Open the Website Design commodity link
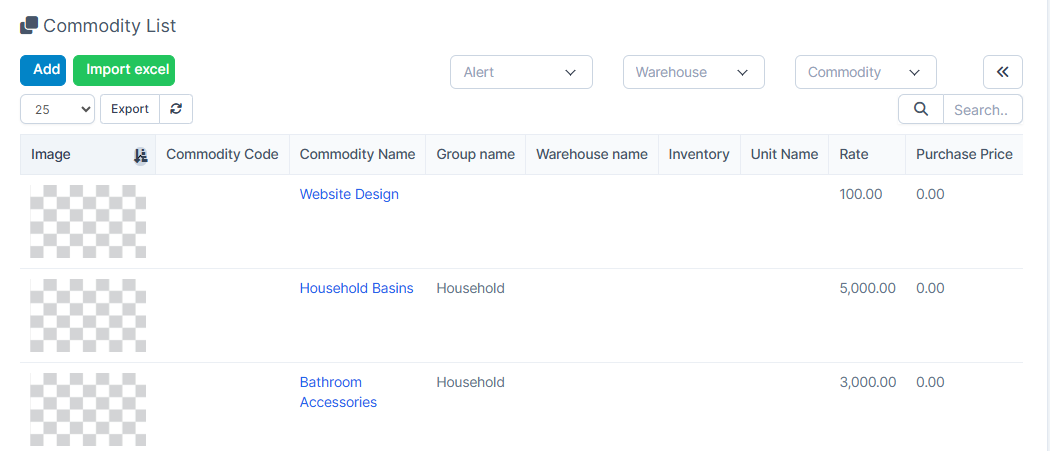This screenshot has height=451, width=1050. [349, 194]
